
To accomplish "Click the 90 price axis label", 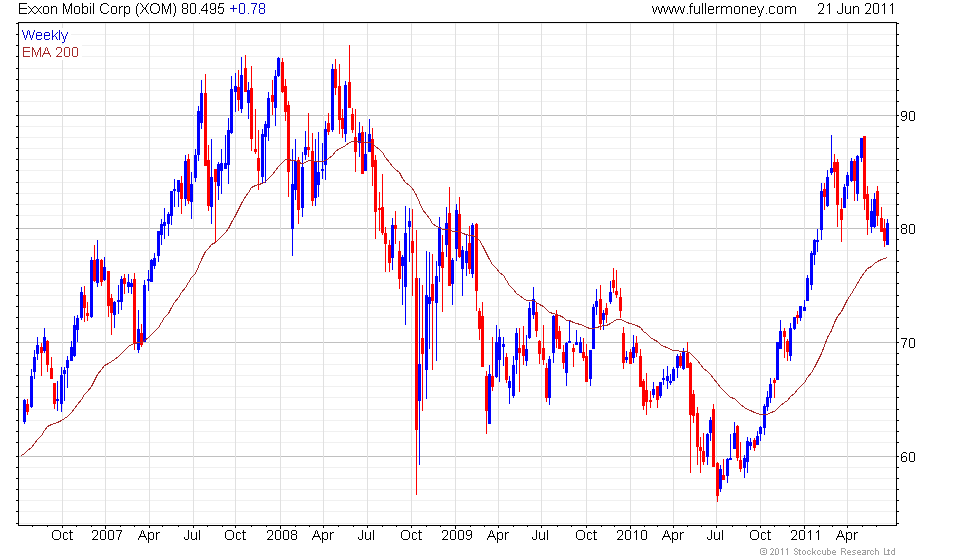I will click(x=908, y=116).
